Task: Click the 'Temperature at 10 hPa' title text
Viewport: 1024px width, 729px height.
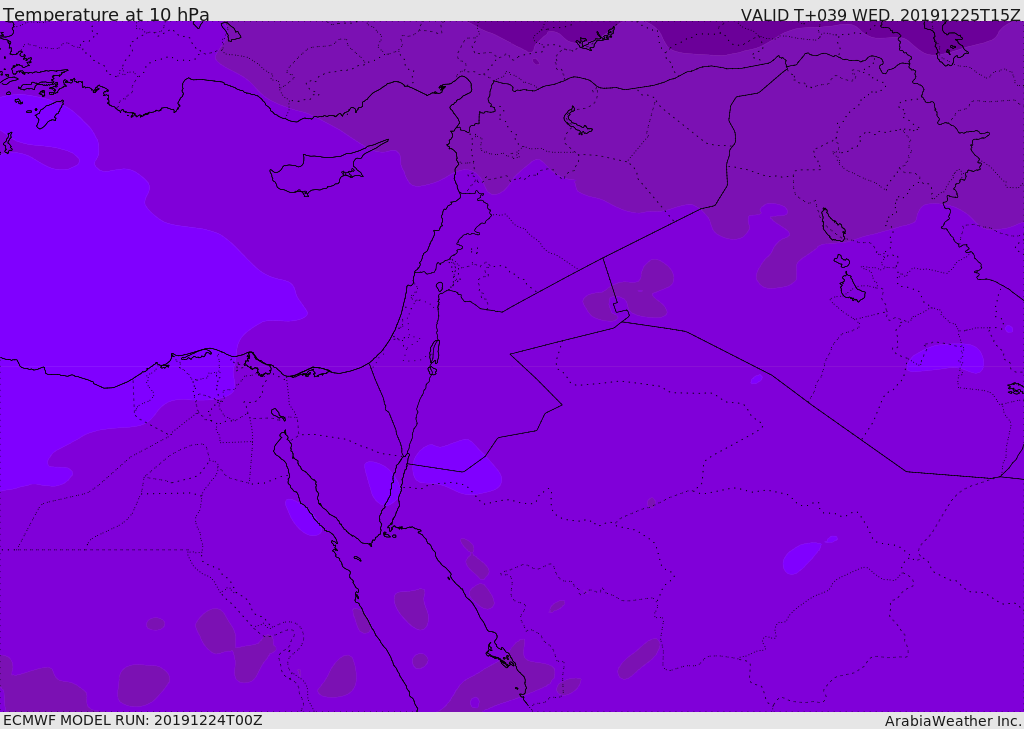Action: 106,14
